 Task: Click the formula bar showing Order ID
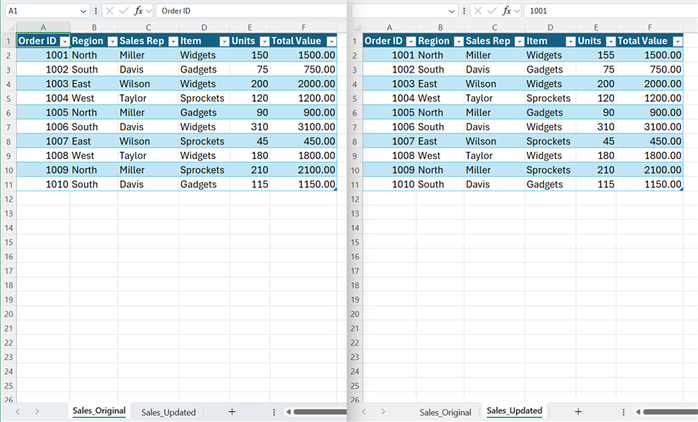251,11
